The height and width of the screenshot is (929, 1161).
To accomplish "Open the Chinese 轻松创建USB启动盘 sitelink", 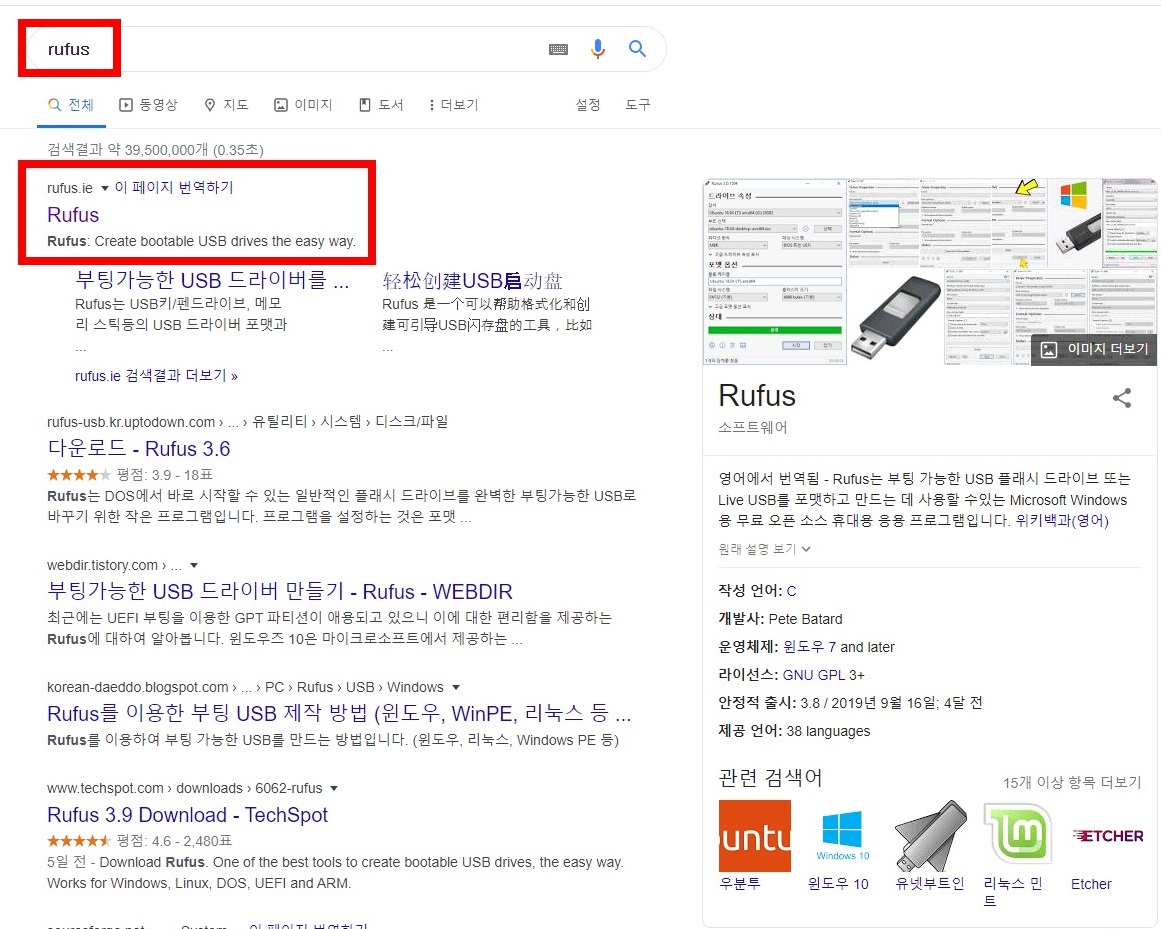I will click(472, 281).
